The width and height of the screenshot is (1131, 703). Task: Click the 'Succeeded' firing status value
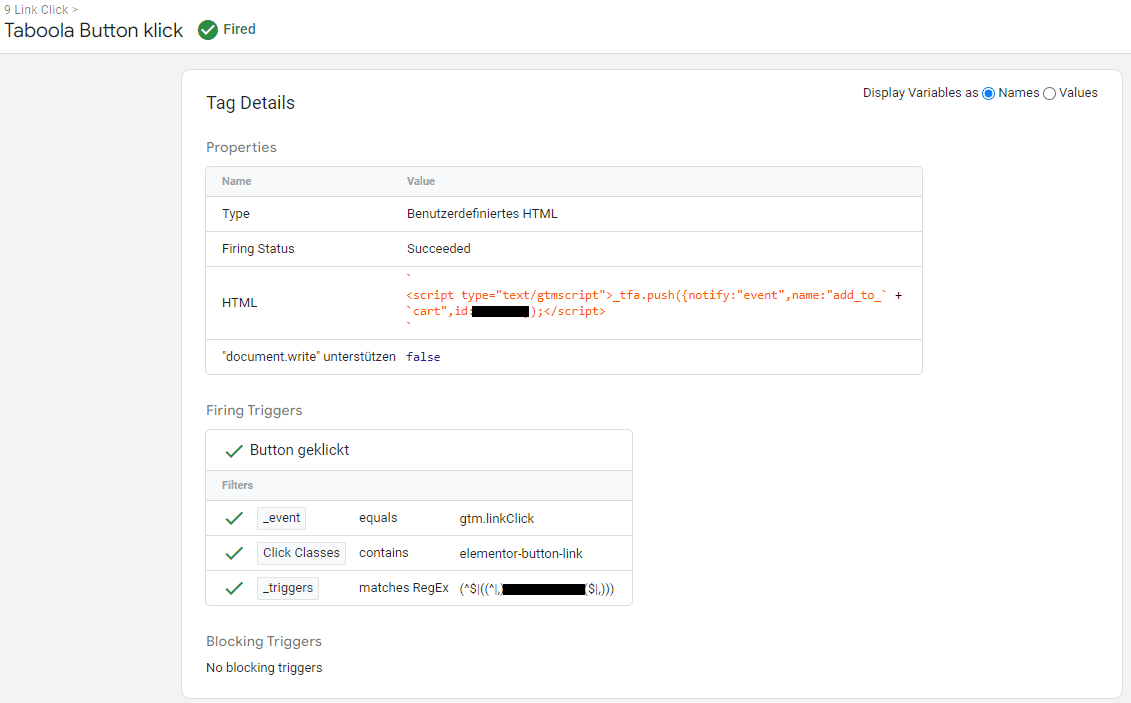[x=439, y=248]
